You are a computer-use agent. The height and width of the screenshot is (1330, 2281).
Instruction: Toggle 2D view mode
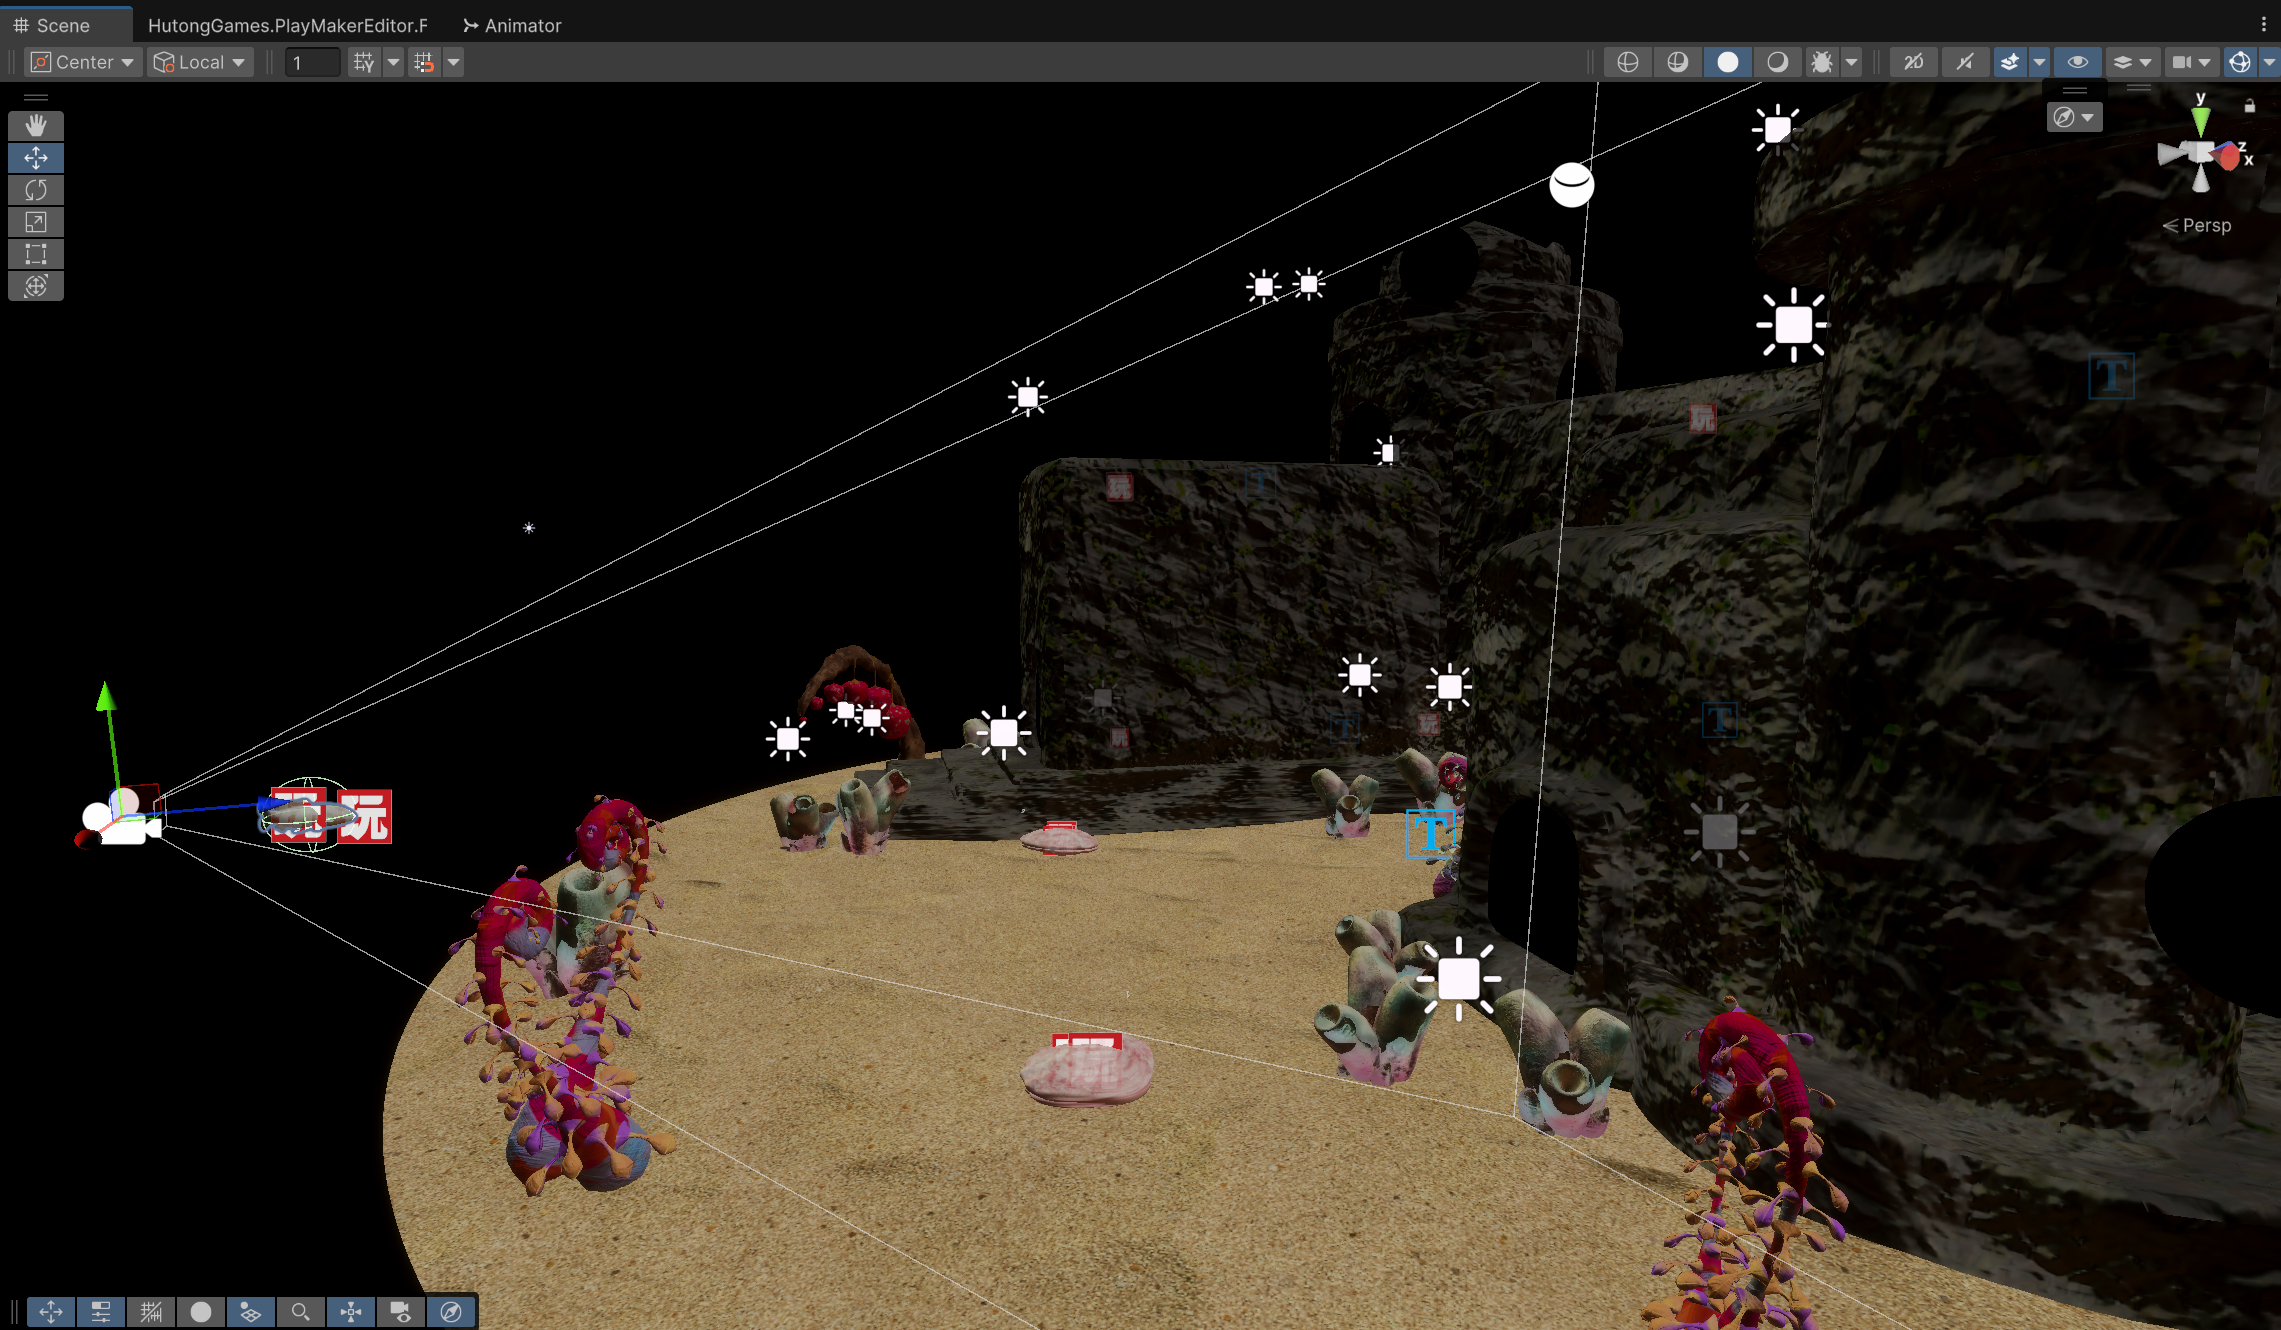coord(1913,62)
